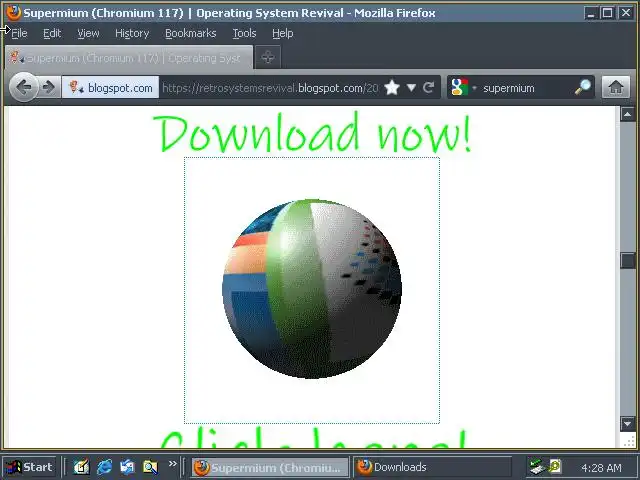Image resolution: width=640 pixels, height=480 pixels.
Task: Click the vertical scrollbar thumb
Action: pyautogui.click(x=627, y=260)
